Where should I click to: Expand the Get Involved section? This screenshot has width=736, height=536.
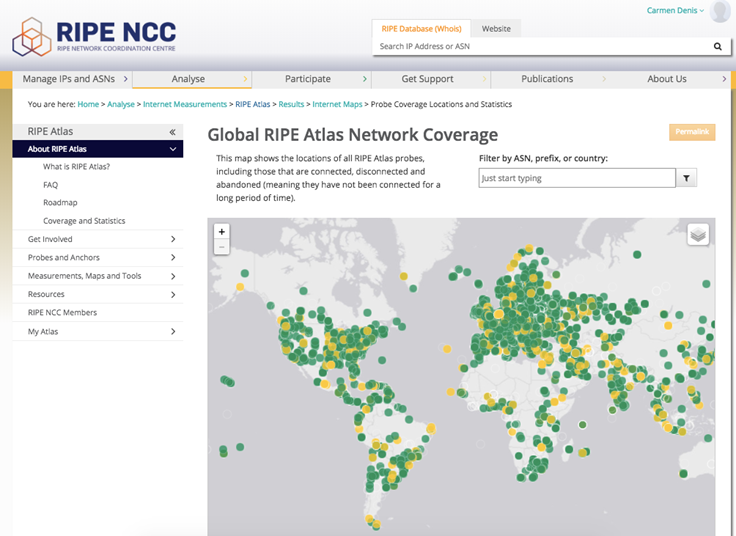173,239
